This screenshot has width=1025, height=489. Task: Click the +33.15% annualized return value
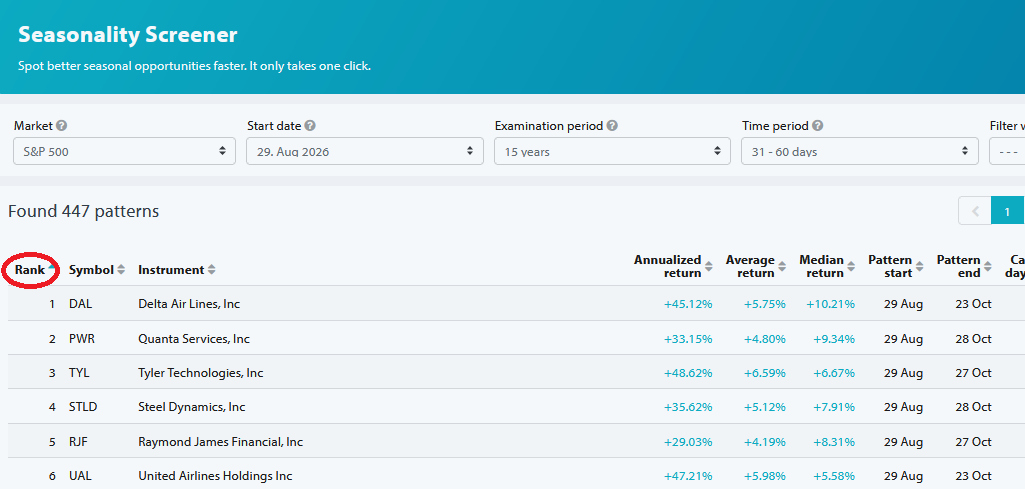(688, 339)
